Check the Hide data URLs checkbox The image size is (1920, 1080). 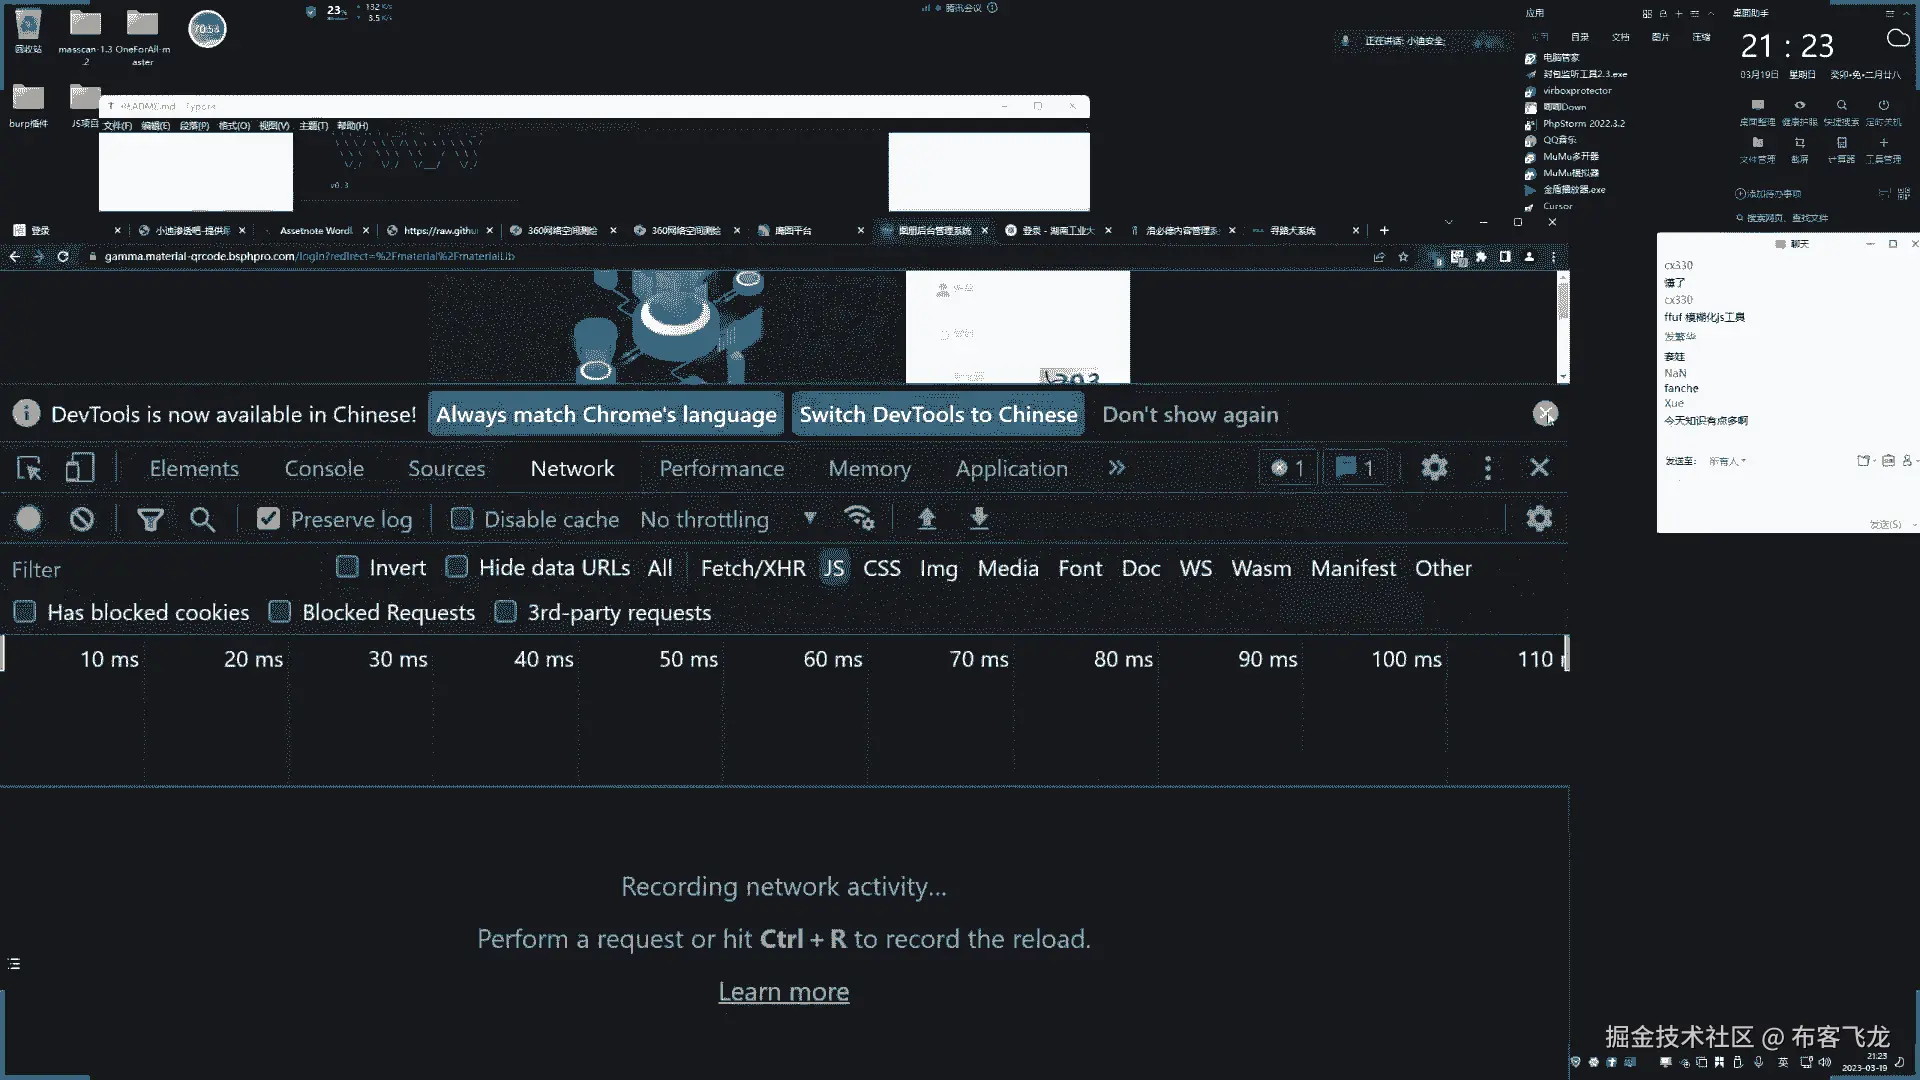pos(457,568)
